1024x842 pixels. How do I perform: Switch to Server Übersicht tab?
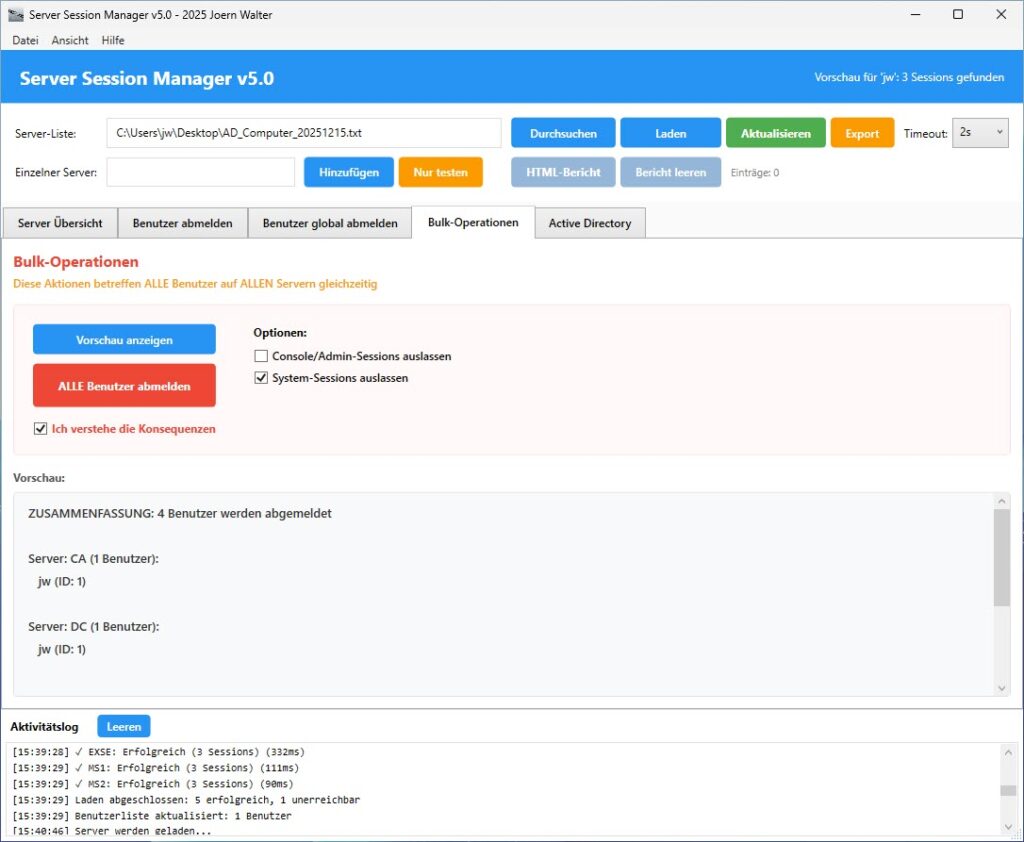coord(60,223)
